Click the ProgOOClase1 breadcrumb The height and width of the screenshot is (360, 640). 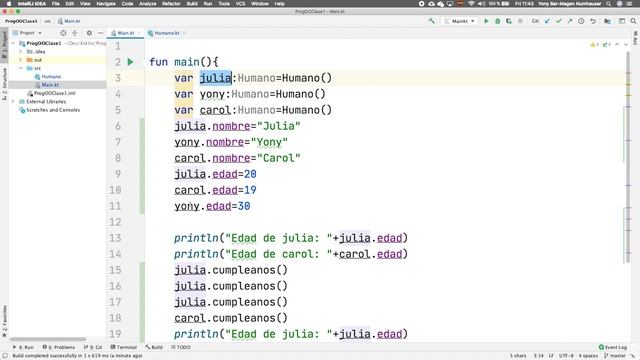click(21, 21)
